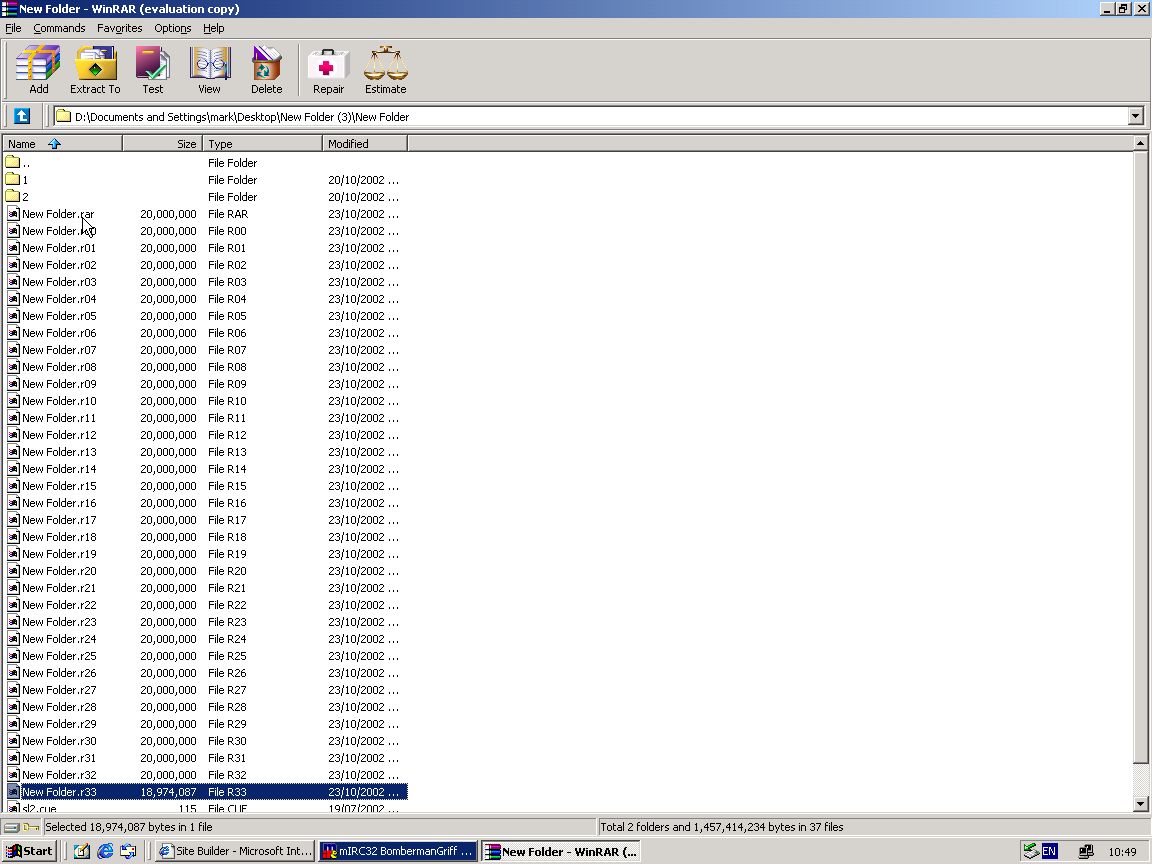Select file New Folder.r28
The image size is (1152, 864).
pos(59,707)
